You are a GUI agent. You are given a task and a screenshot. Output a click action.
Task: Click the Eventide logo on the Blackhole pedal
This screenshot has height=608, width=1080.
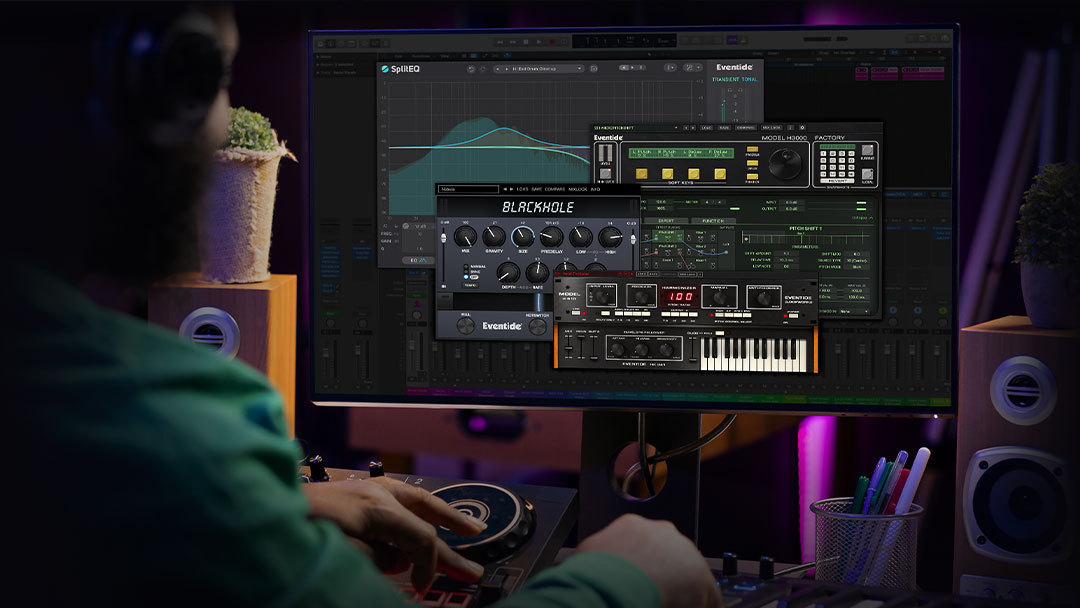[502, 325]
